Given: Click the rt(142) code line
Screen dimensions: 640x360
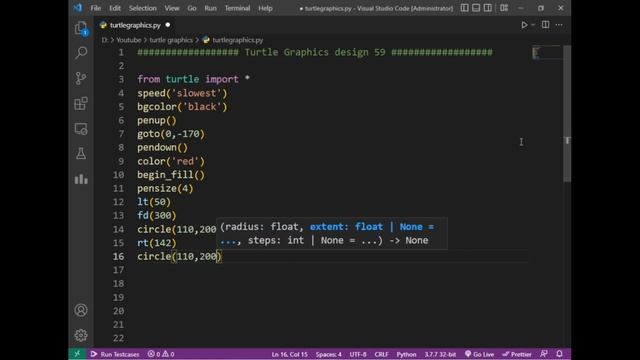Looking at the screenshot, I should tap(157, 243).
